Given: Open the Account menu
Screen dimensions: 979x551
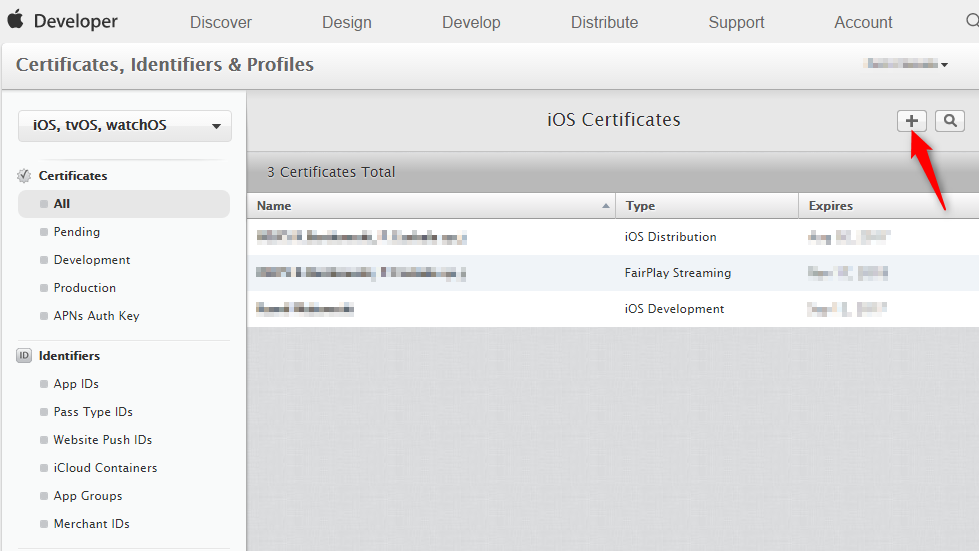Looking at the screenshot, I should [863, 22].
